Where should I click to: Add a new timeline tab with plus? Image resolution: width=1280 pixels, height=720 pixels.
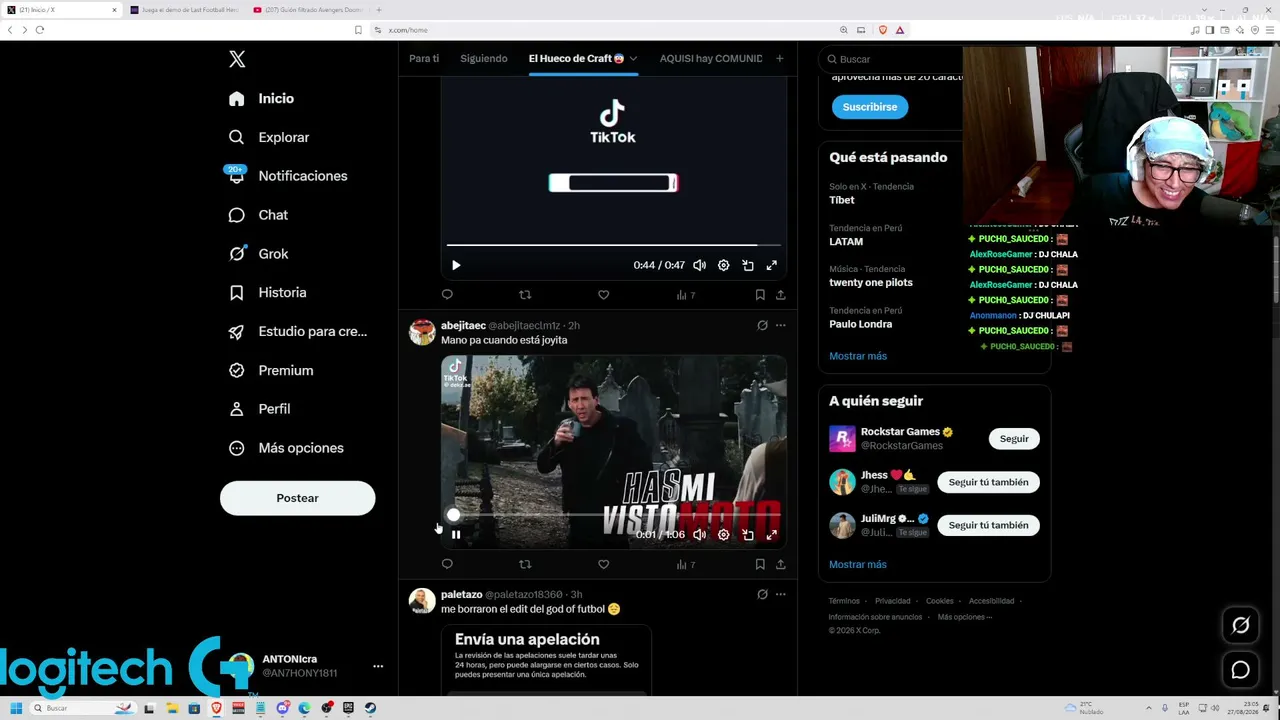tap(779, 58)
